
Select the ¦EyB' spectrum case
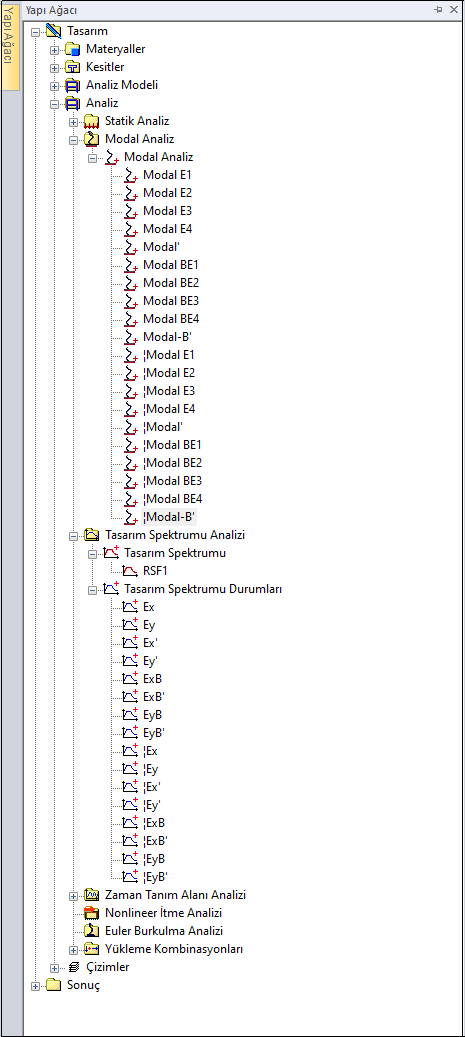(x=155, y=877)
